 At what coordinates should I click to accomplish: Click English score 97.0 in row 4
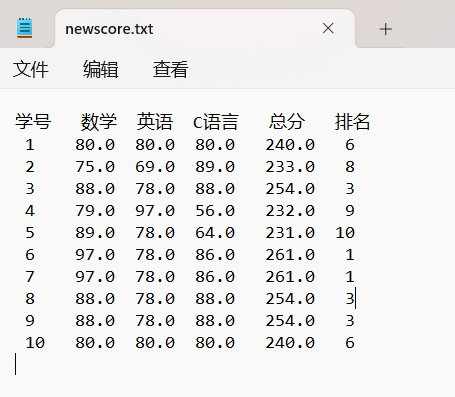155,211
